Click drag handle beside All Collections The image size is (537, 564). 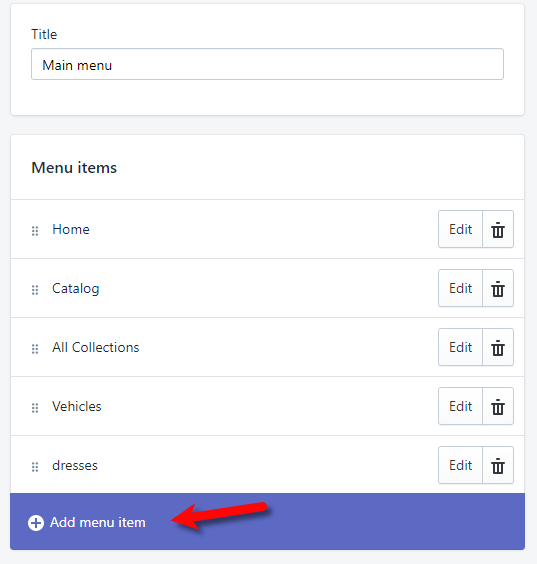(35, 349)
